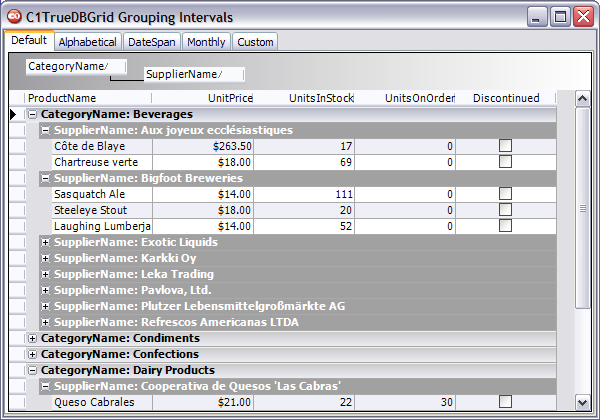Go to the Custom tab
The image size is (600, 420).
255,42
